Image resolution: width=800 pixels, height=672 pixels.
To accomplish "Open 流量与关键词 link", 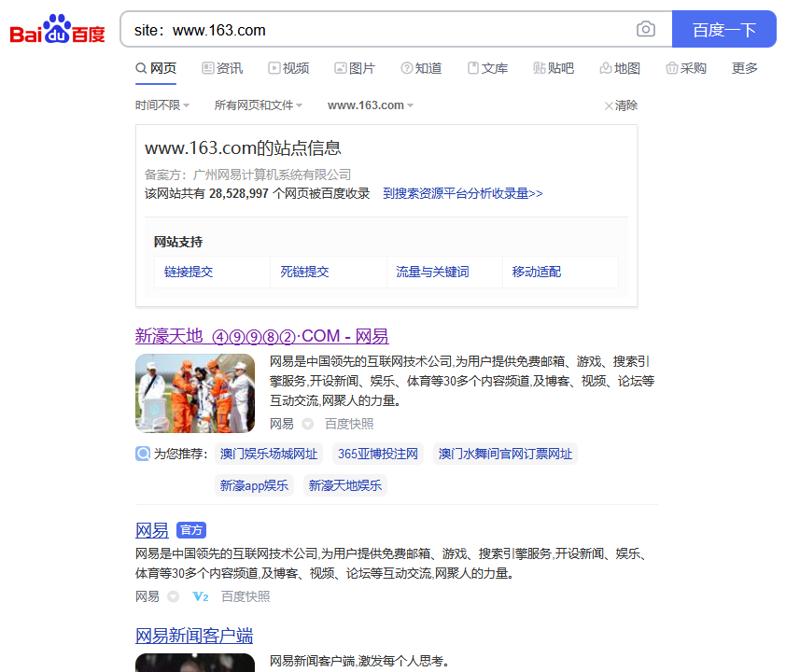I will point(432,272).
